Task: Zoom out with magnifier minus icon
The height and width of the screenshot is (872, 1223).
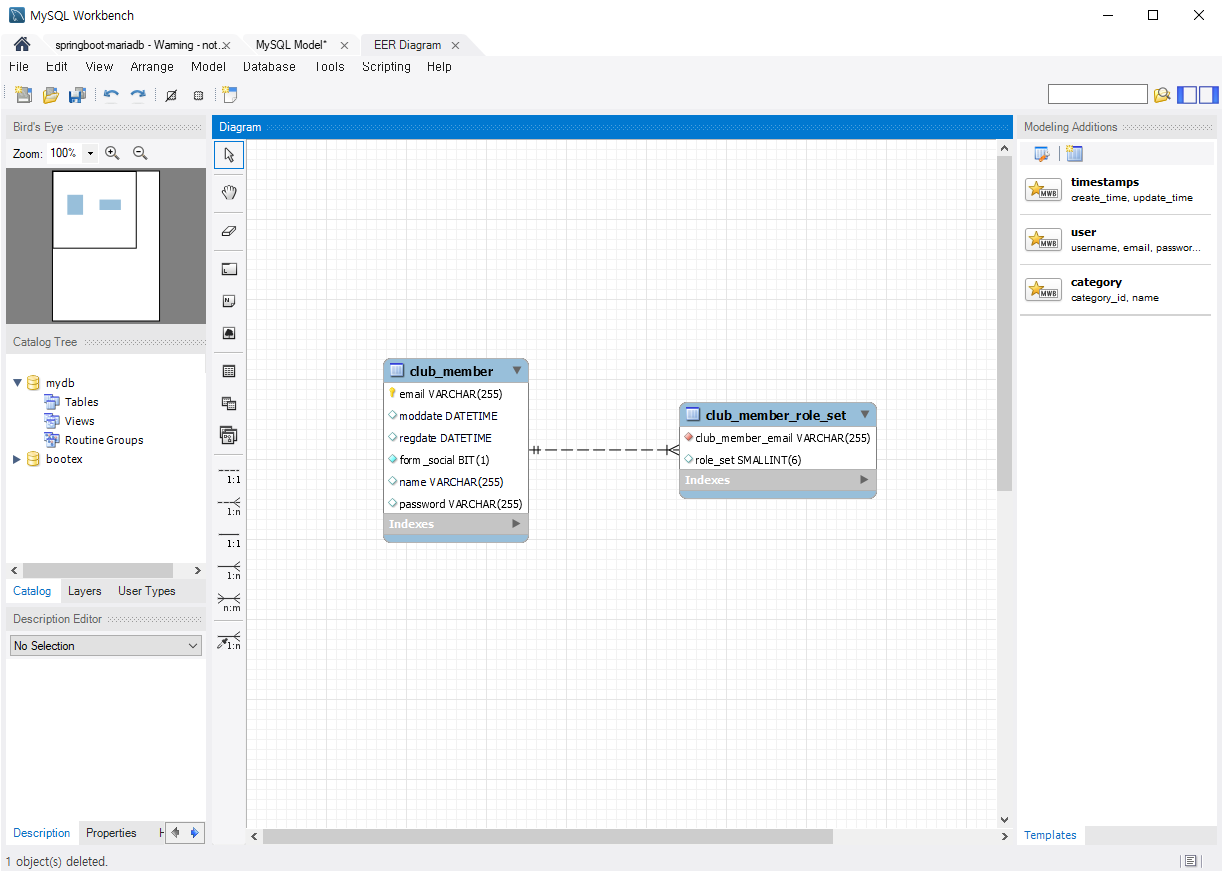Action: pyautogui.click(x=140, y=153)
